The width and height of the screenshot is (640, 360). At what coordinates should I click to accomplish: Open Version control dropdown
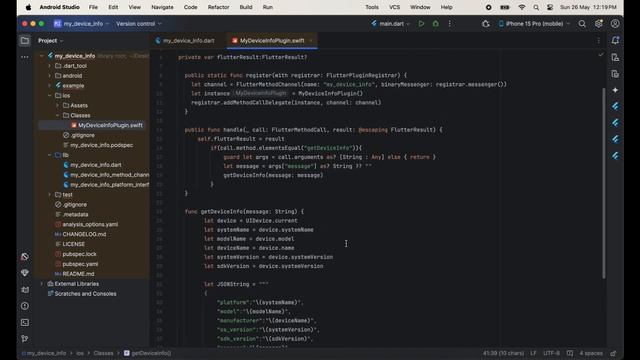pos(139,24)
